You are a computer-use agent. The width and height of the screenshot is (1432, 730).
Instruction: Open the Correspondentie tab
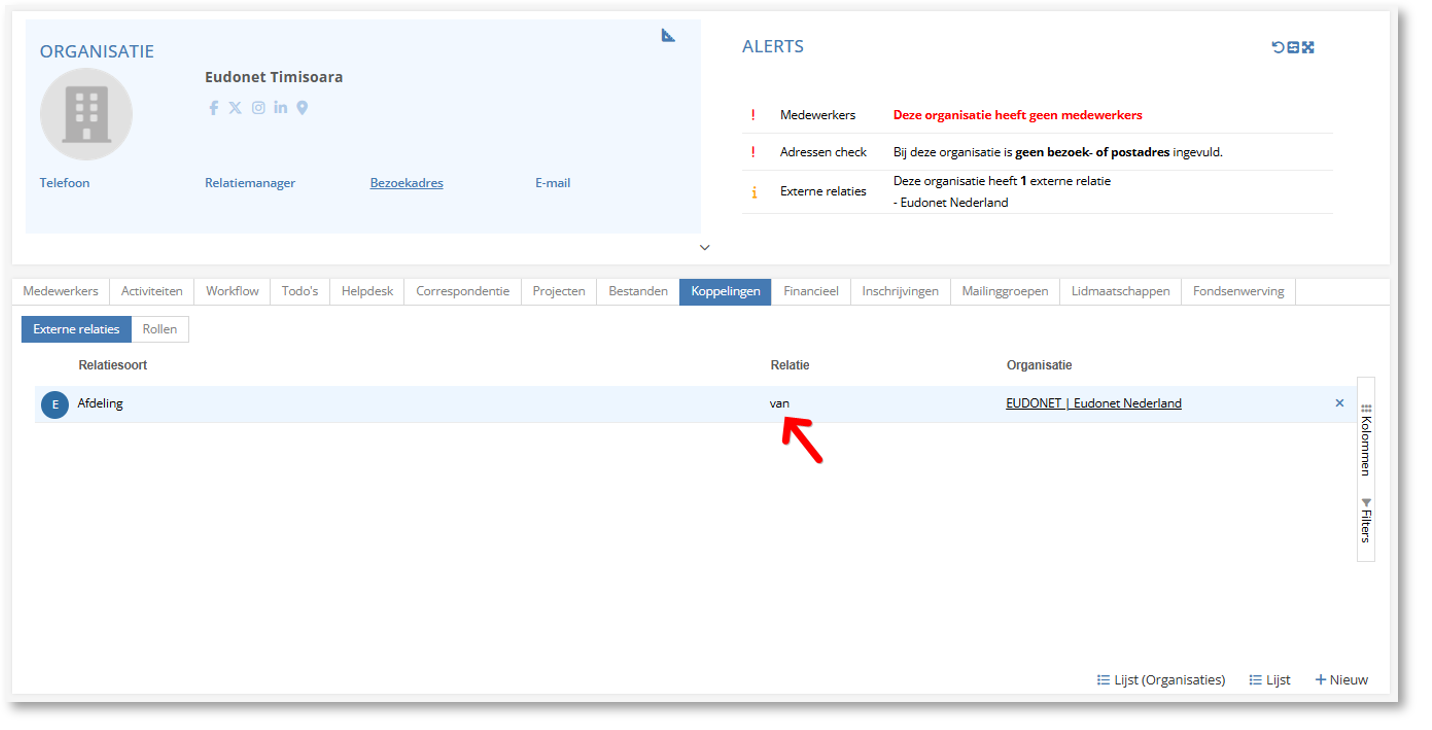pyautogui.click(x=463, y=291)
